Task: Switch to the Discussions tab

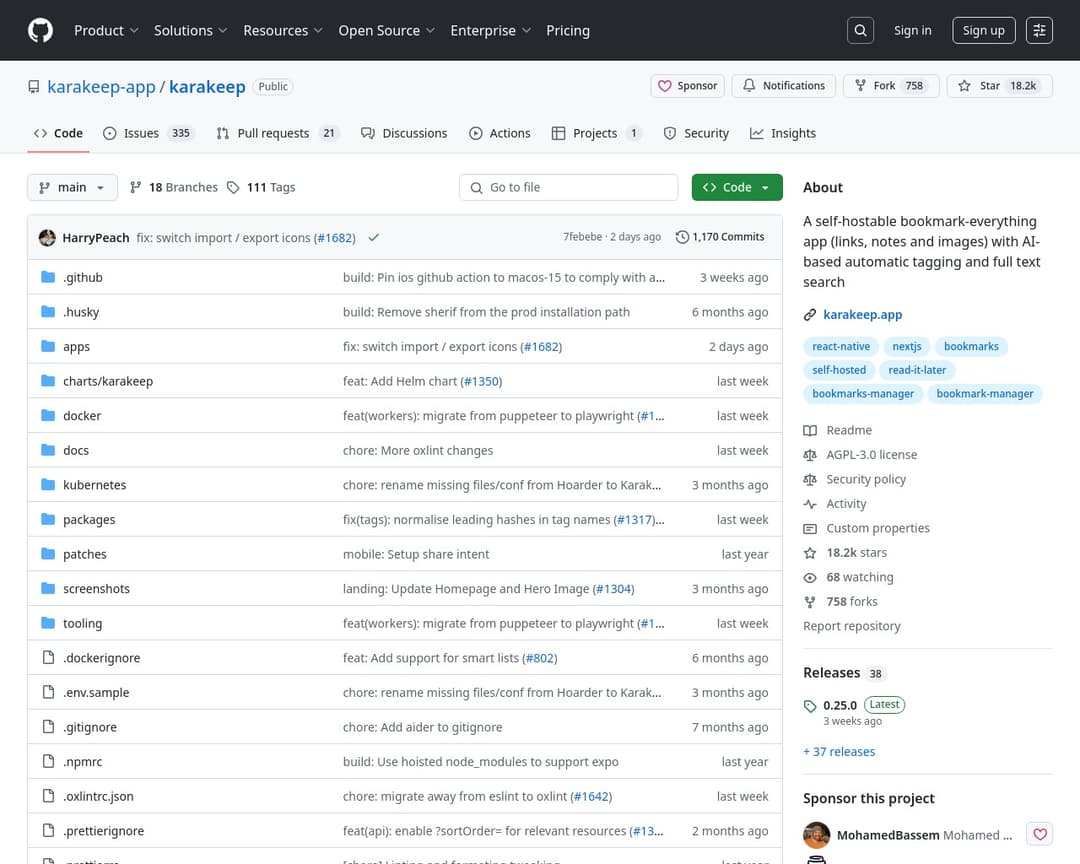Action: click(x=404, y=133)
